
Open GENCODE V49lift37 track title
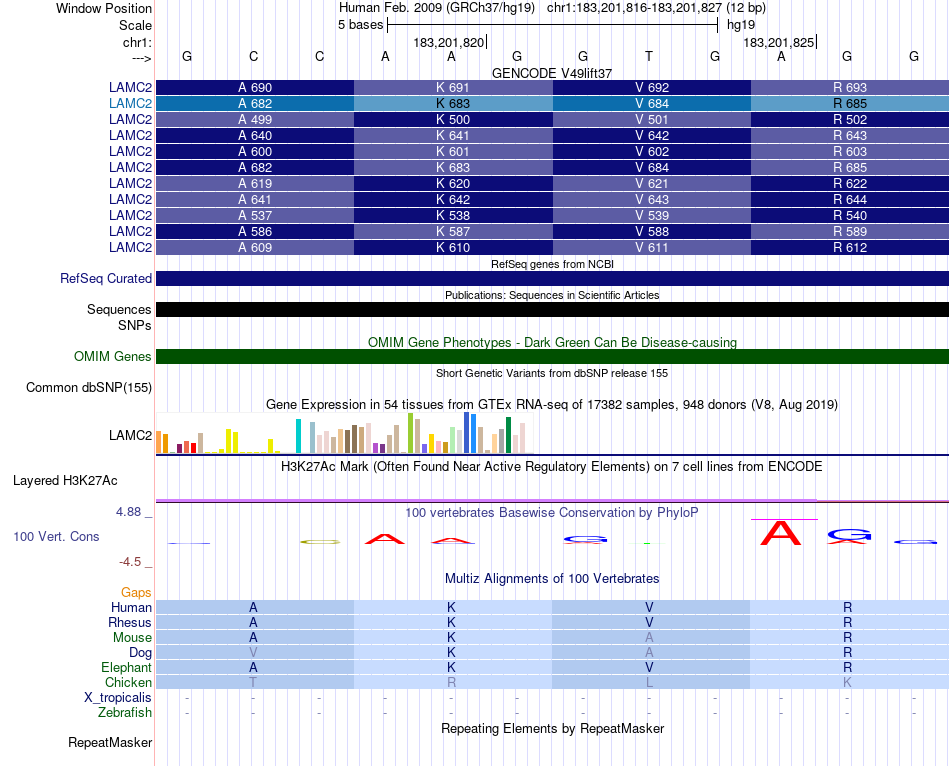552,73
